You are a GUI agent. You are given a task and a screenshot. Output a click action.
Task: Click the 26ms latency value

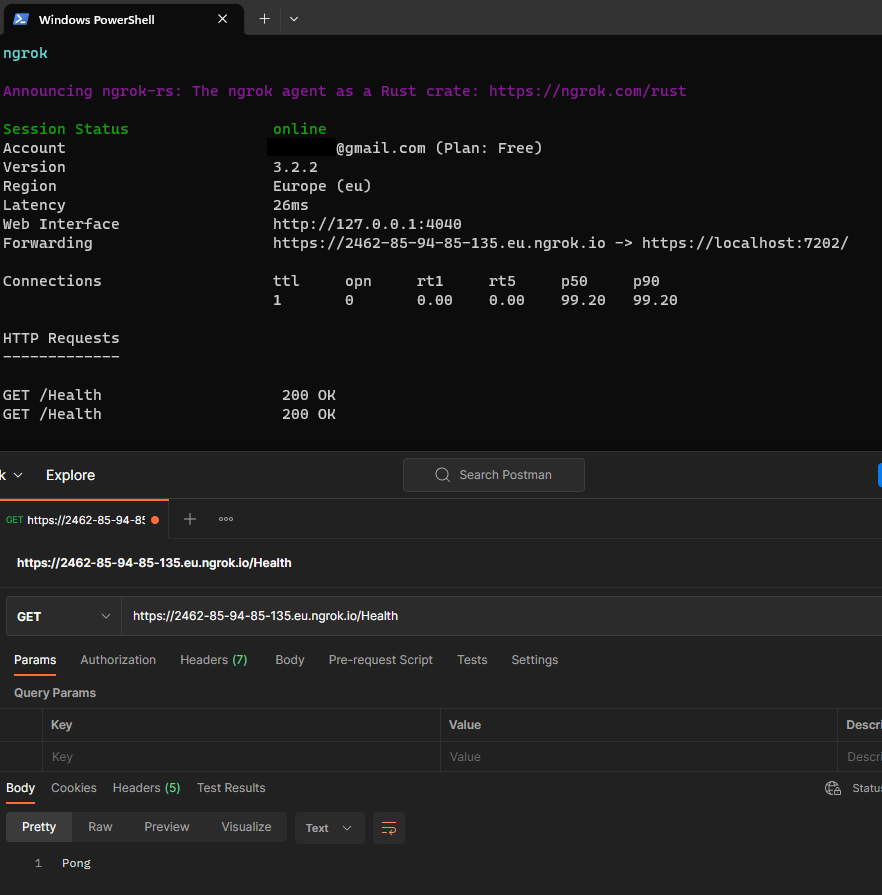(291, 205)
